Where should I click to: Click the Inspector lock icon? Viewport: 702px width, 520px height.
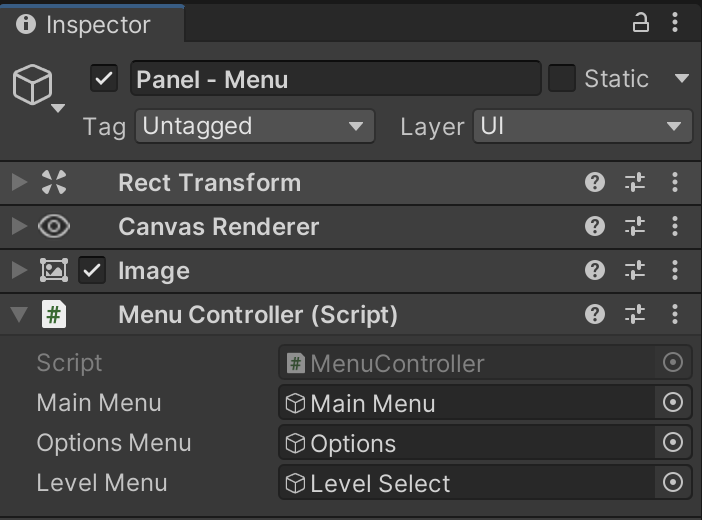pos(641,23)
